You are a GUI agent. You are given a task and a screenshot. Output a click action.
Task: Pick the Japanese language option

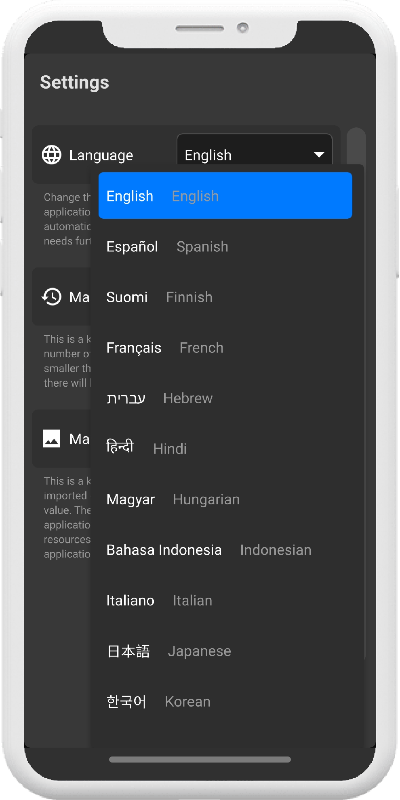click(x=225, y=651)
